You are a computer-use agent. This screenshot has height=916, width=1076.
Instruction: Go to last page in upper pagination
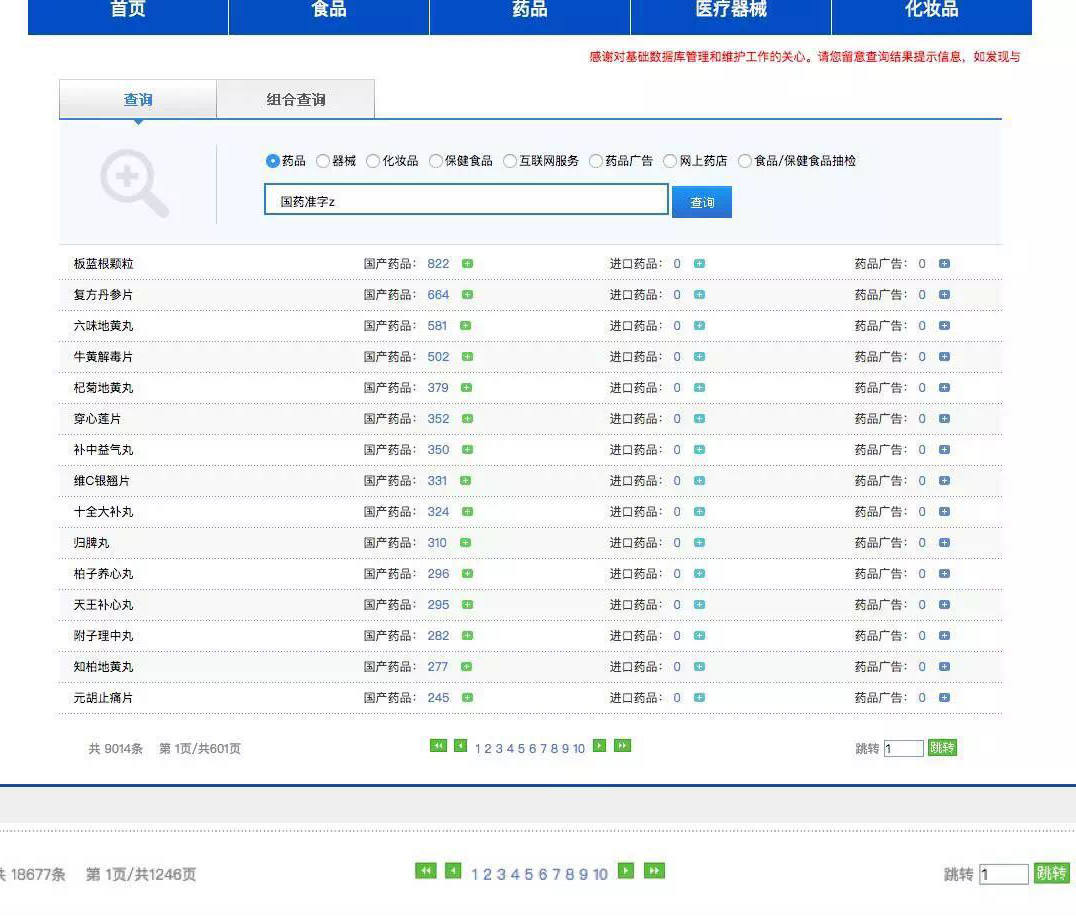pos(622,746)
